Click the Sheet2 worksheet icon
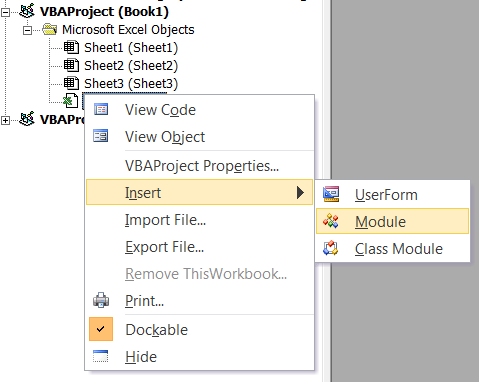 tap(71, 65)
